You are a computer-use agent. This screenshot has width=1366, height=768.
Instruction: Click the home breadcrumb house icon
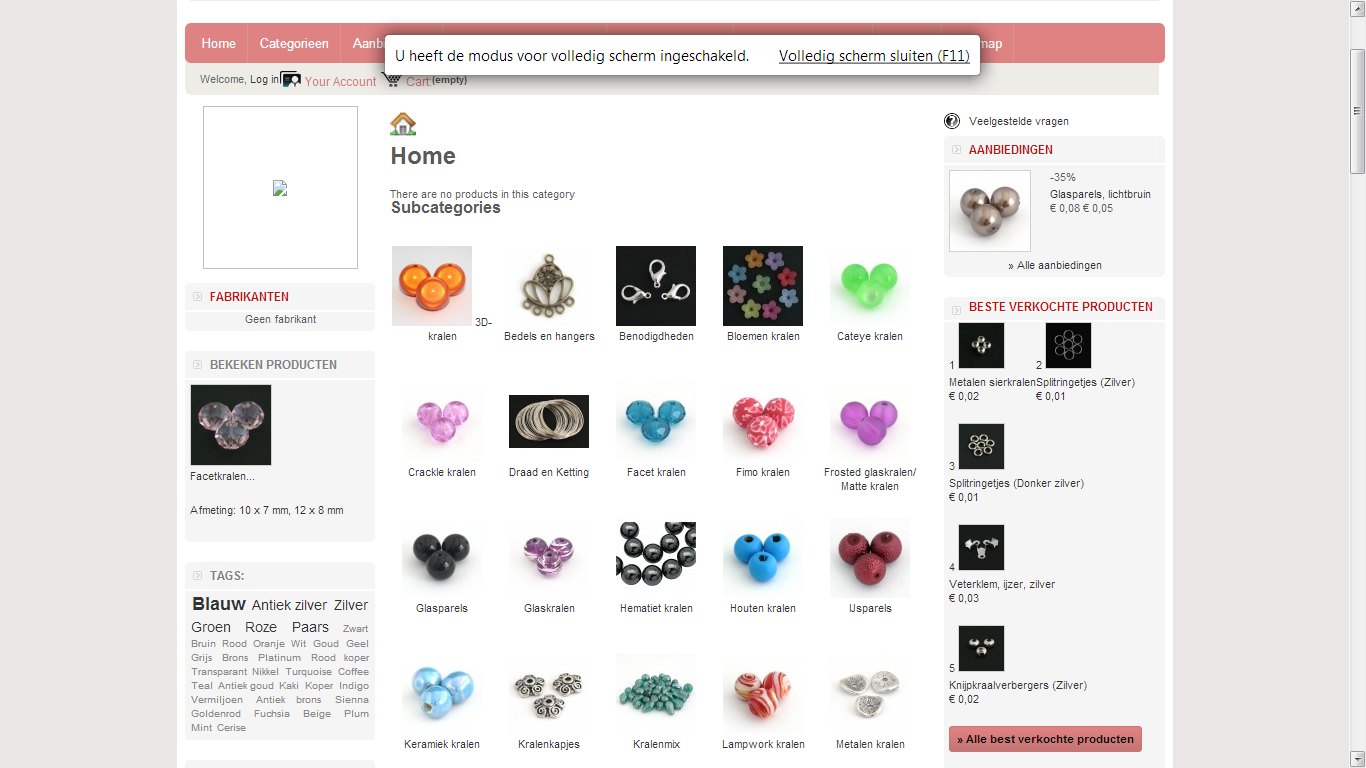coord(403,124)
